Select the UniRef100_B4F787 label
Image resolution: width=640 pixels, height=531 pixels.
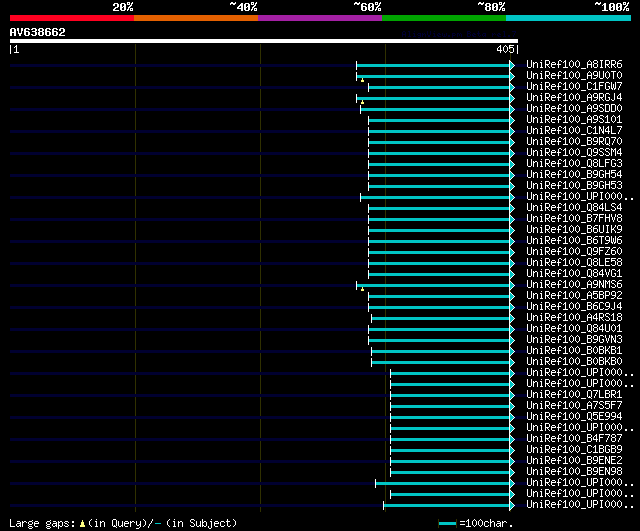pyautogui.click(x=574, y=439)
